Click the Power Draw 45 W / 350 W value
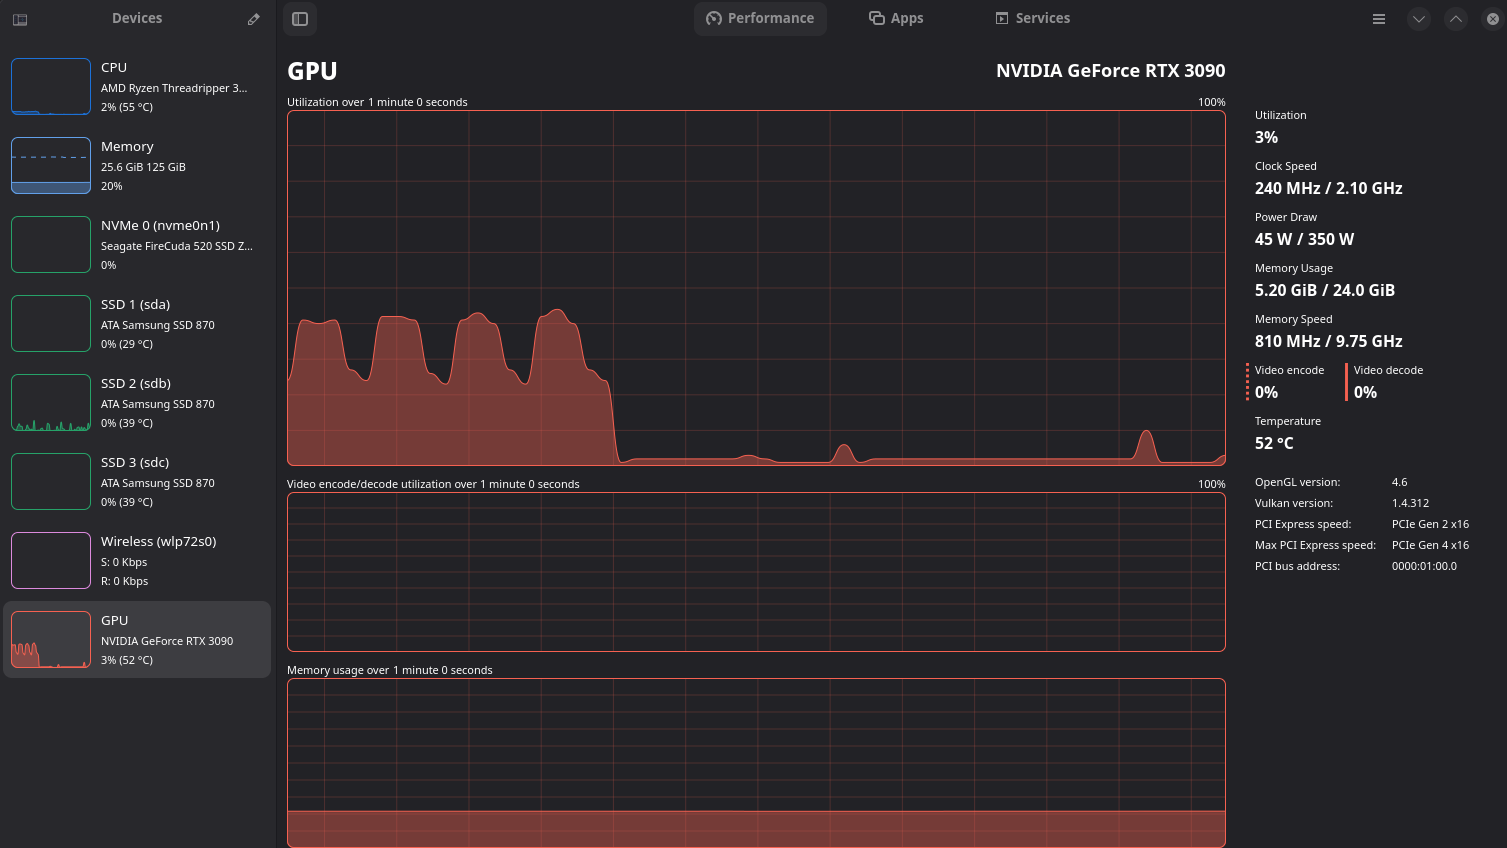Viewport: 1507px width, 848px height. 1304,240
